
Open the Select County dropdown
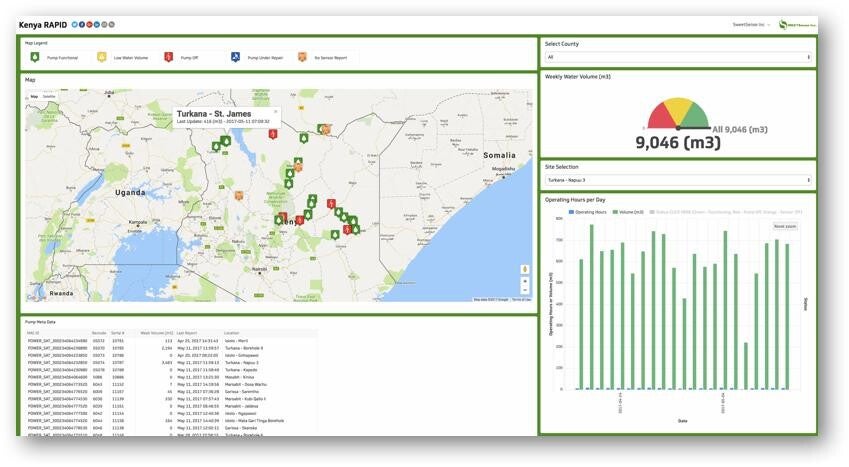677,57
